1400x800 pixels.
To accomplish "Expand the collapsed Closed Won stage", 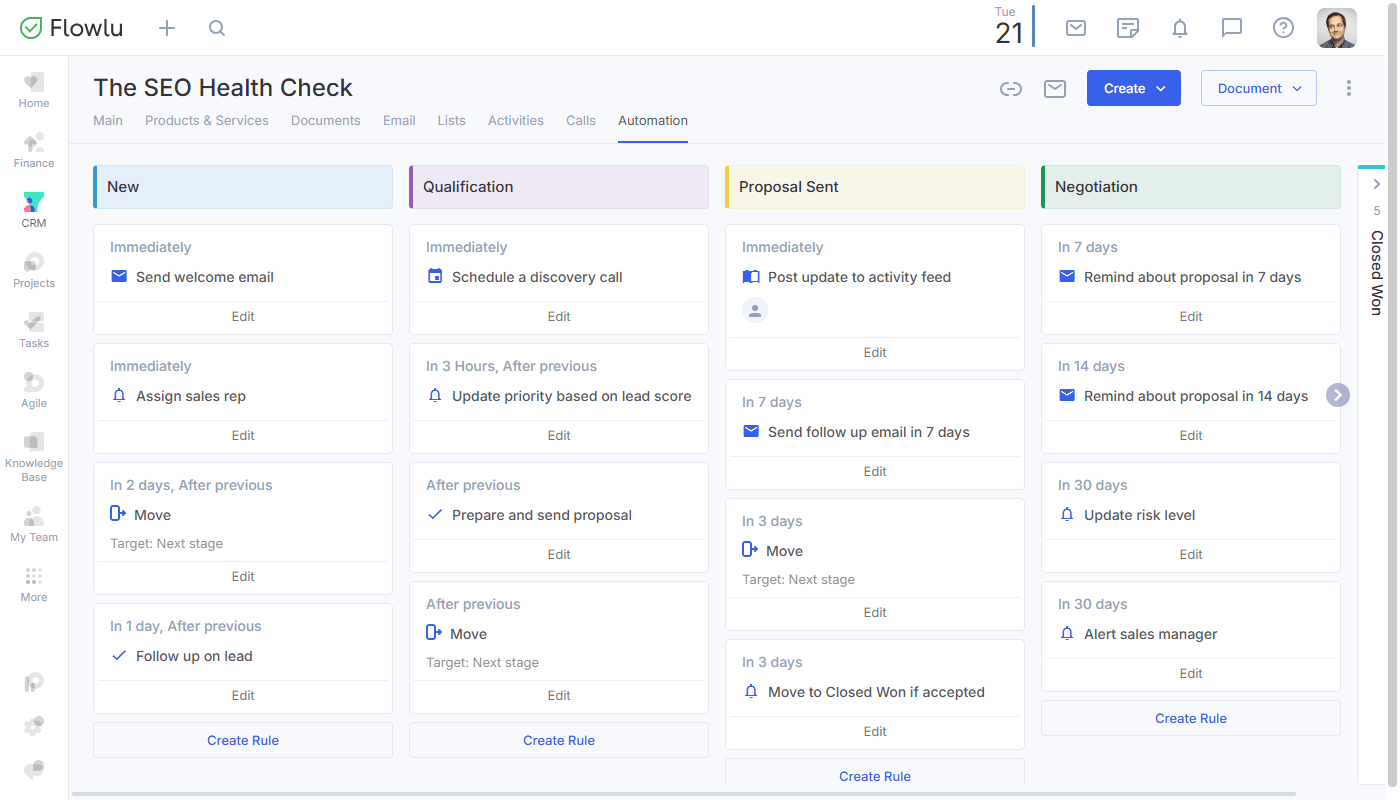I will (x=1375, y=183).
